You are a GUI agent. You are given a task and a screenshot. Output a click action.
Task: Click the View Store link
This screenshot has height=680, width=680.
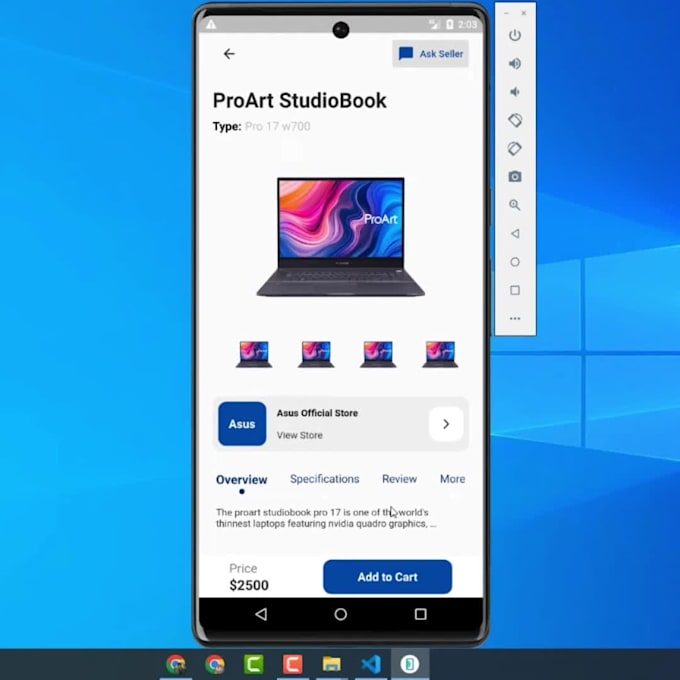click(300, 435)
